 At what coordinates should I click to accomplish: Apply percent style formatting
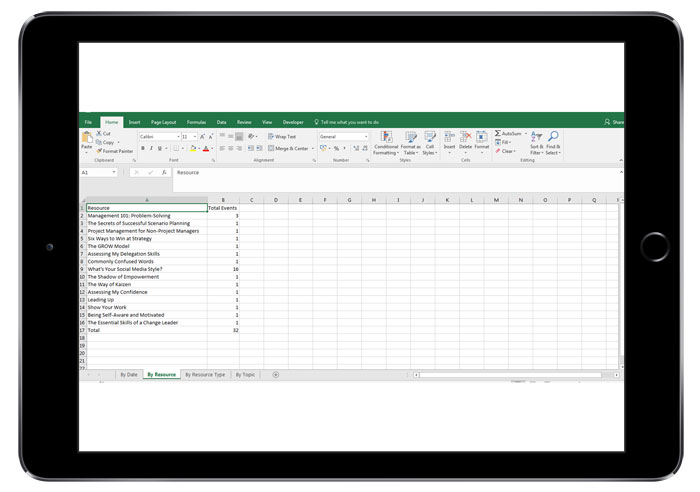coord(336,148)
